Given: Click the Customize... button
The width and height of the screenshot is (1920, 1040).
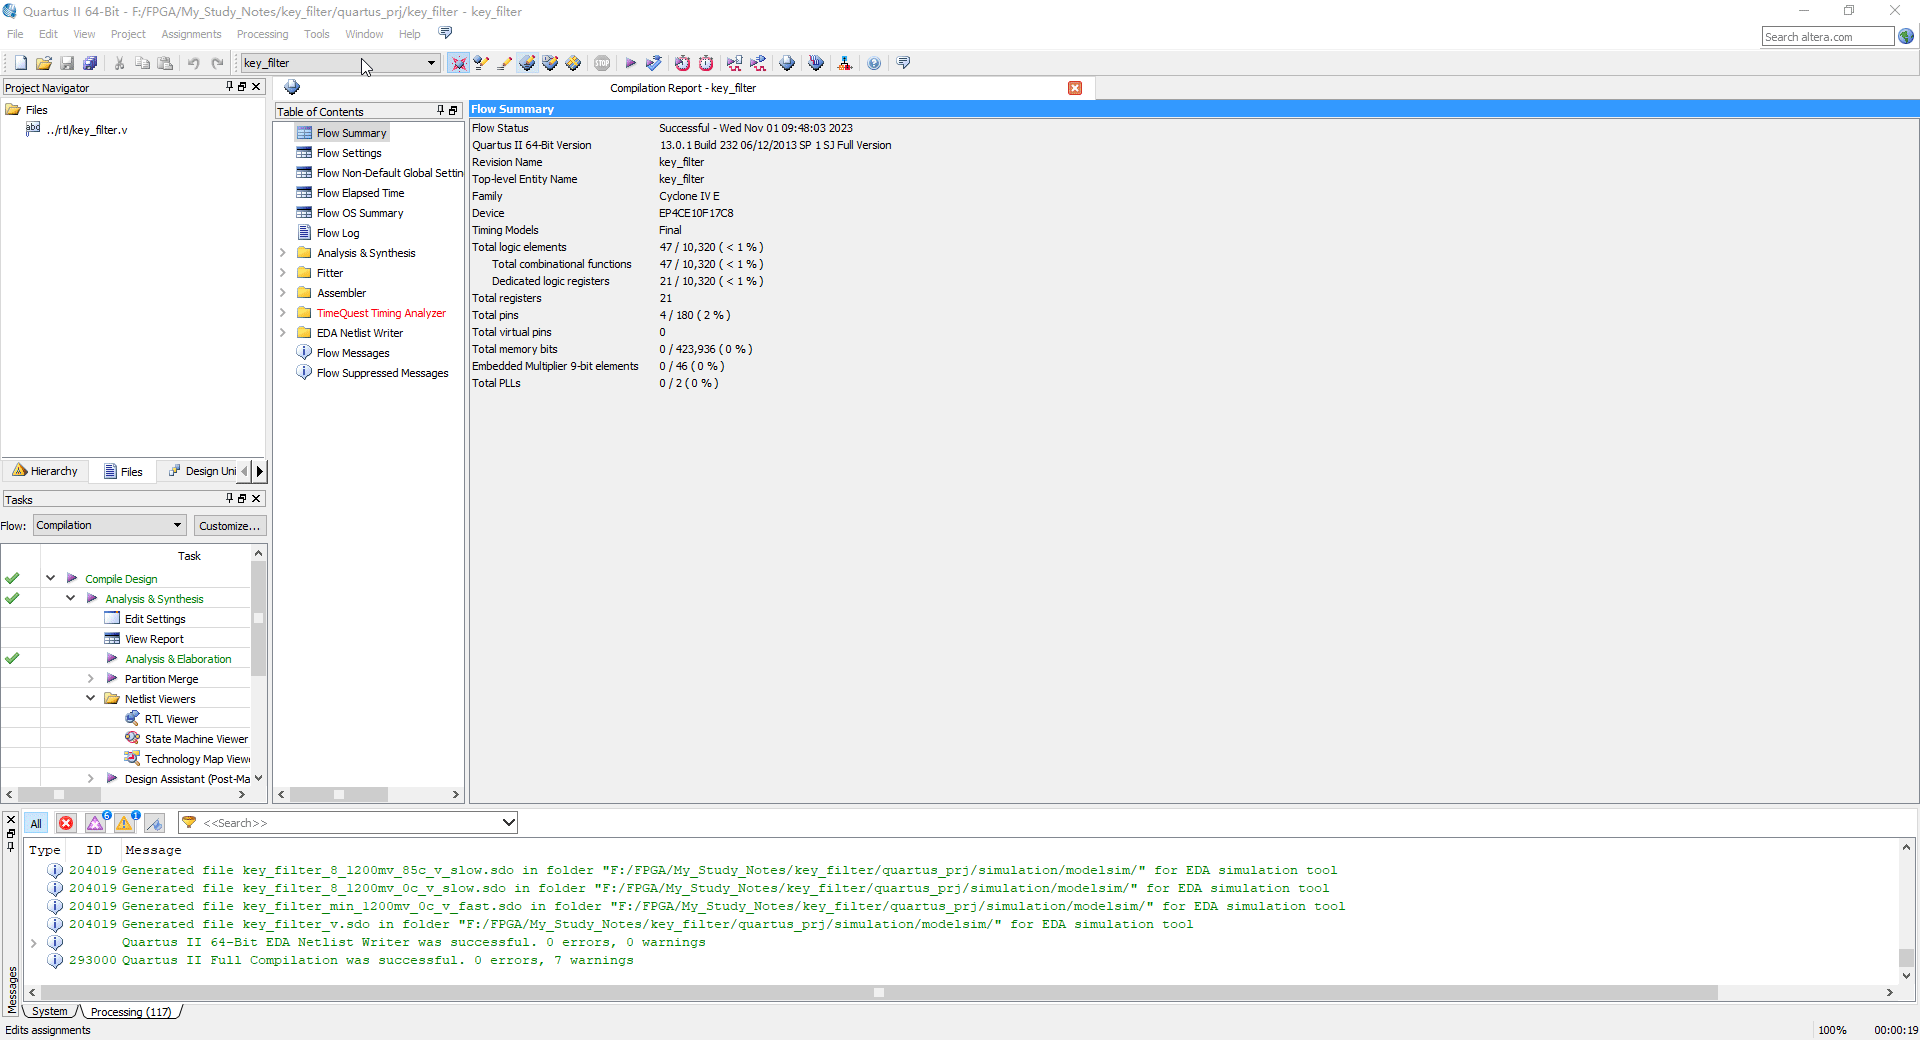Looking at the screenshot, I should [229, 526].
